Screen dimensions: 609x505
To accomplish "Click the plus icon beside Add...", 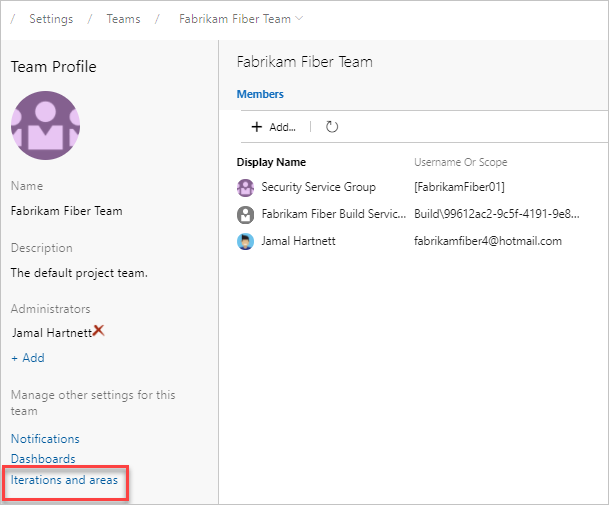I will [256, 127].
